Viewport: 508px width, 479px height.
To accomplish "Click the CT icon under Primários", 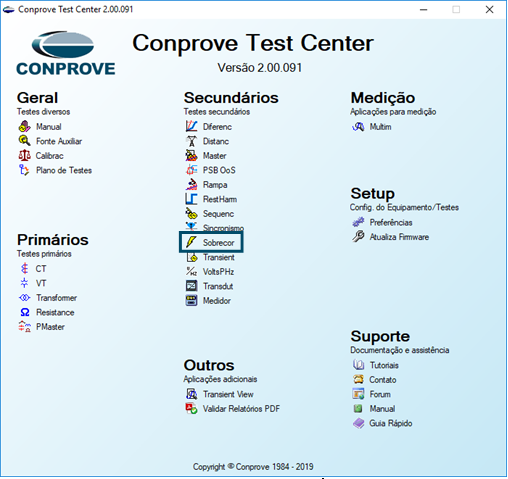I will point(24,269).
